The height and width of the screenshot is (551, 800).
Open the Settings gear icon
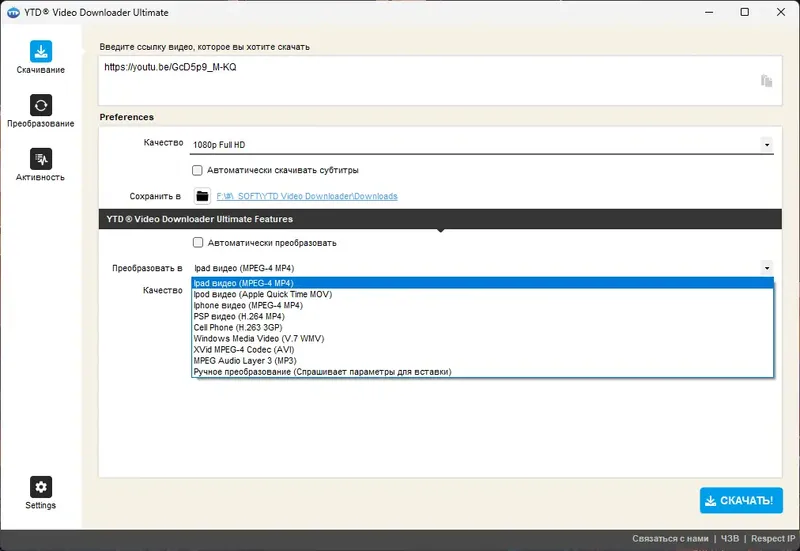point(41,487)
